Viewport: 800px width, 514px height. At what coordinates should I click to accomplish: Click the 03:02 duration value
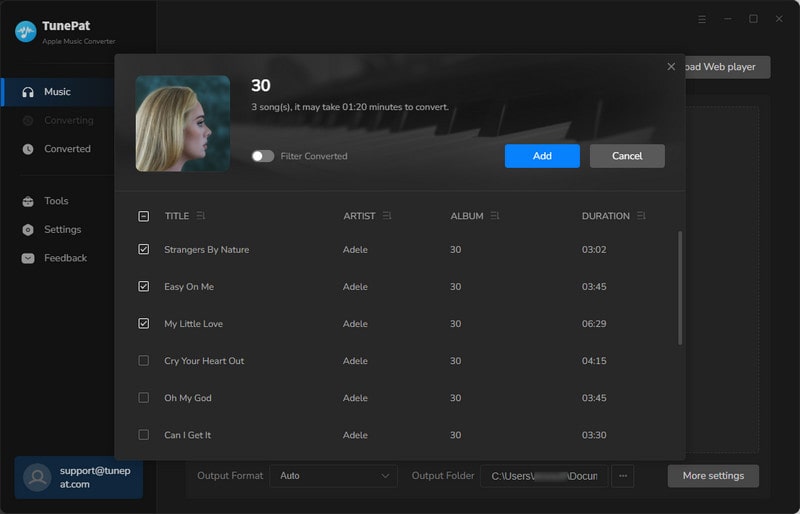pyautogui.click(x=594, y=250)
